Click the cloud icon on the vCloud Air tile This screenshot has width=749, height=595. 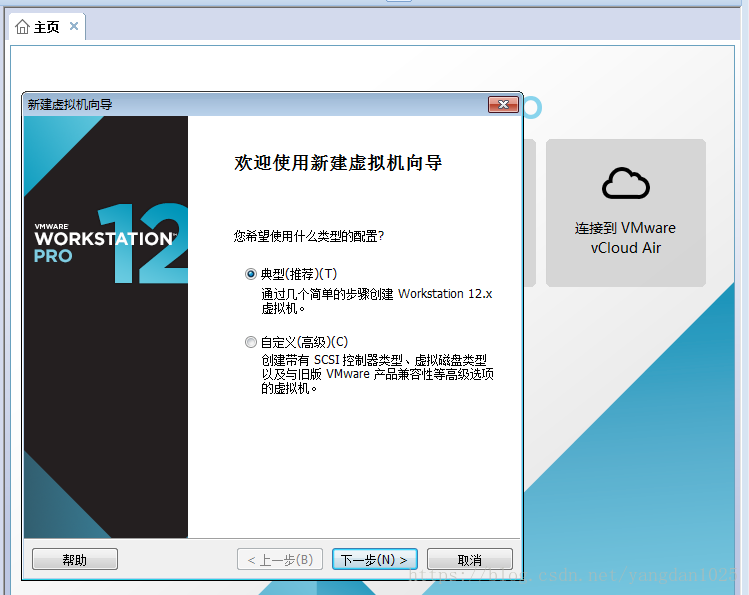pyautogui.click(x=625, y=183)
